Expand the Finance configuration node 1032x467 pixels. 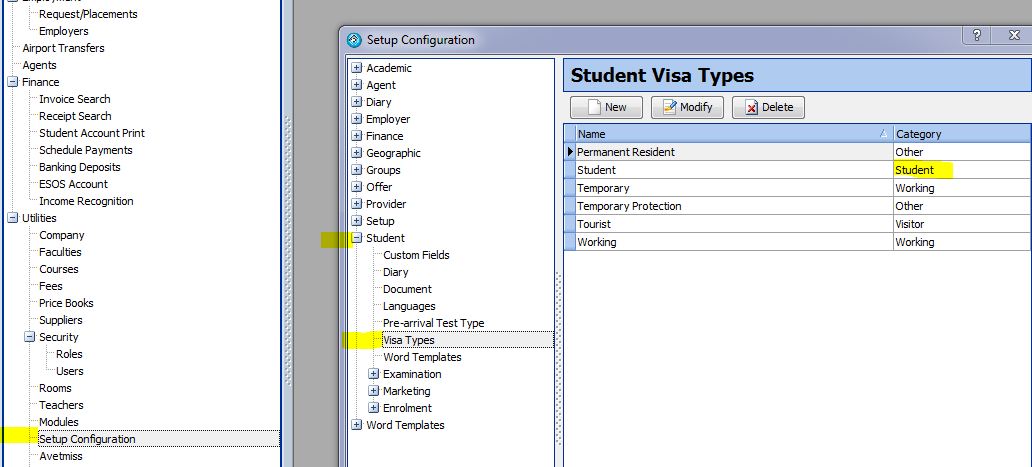click(357, 136)
